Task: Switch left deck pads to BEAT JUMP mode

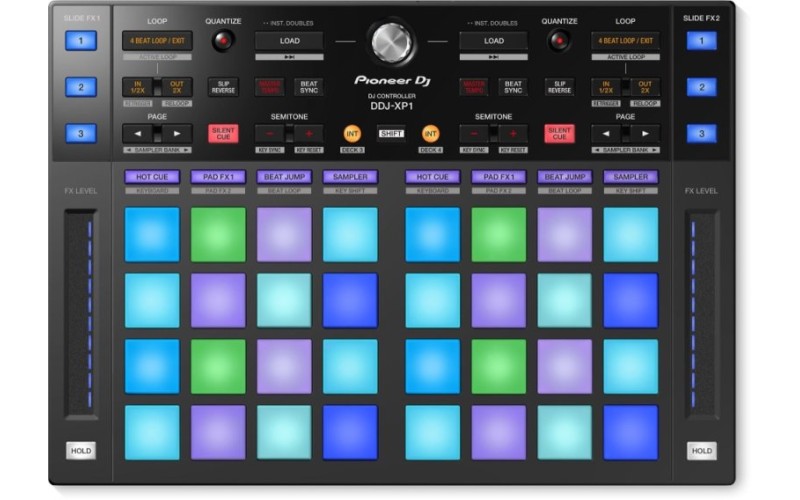Action: [x=284, y=177]
